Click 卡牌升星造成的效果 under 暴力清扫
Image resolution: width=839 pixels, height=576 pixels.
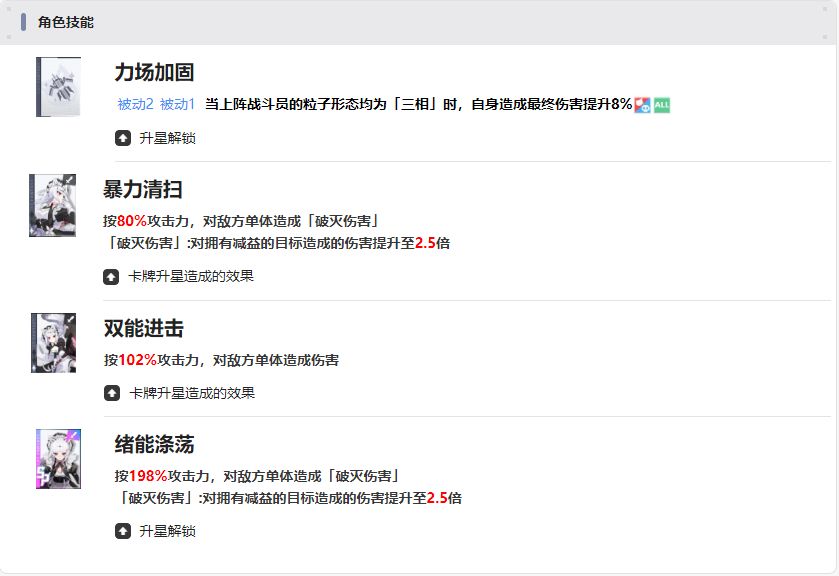(x=191, y=276)
